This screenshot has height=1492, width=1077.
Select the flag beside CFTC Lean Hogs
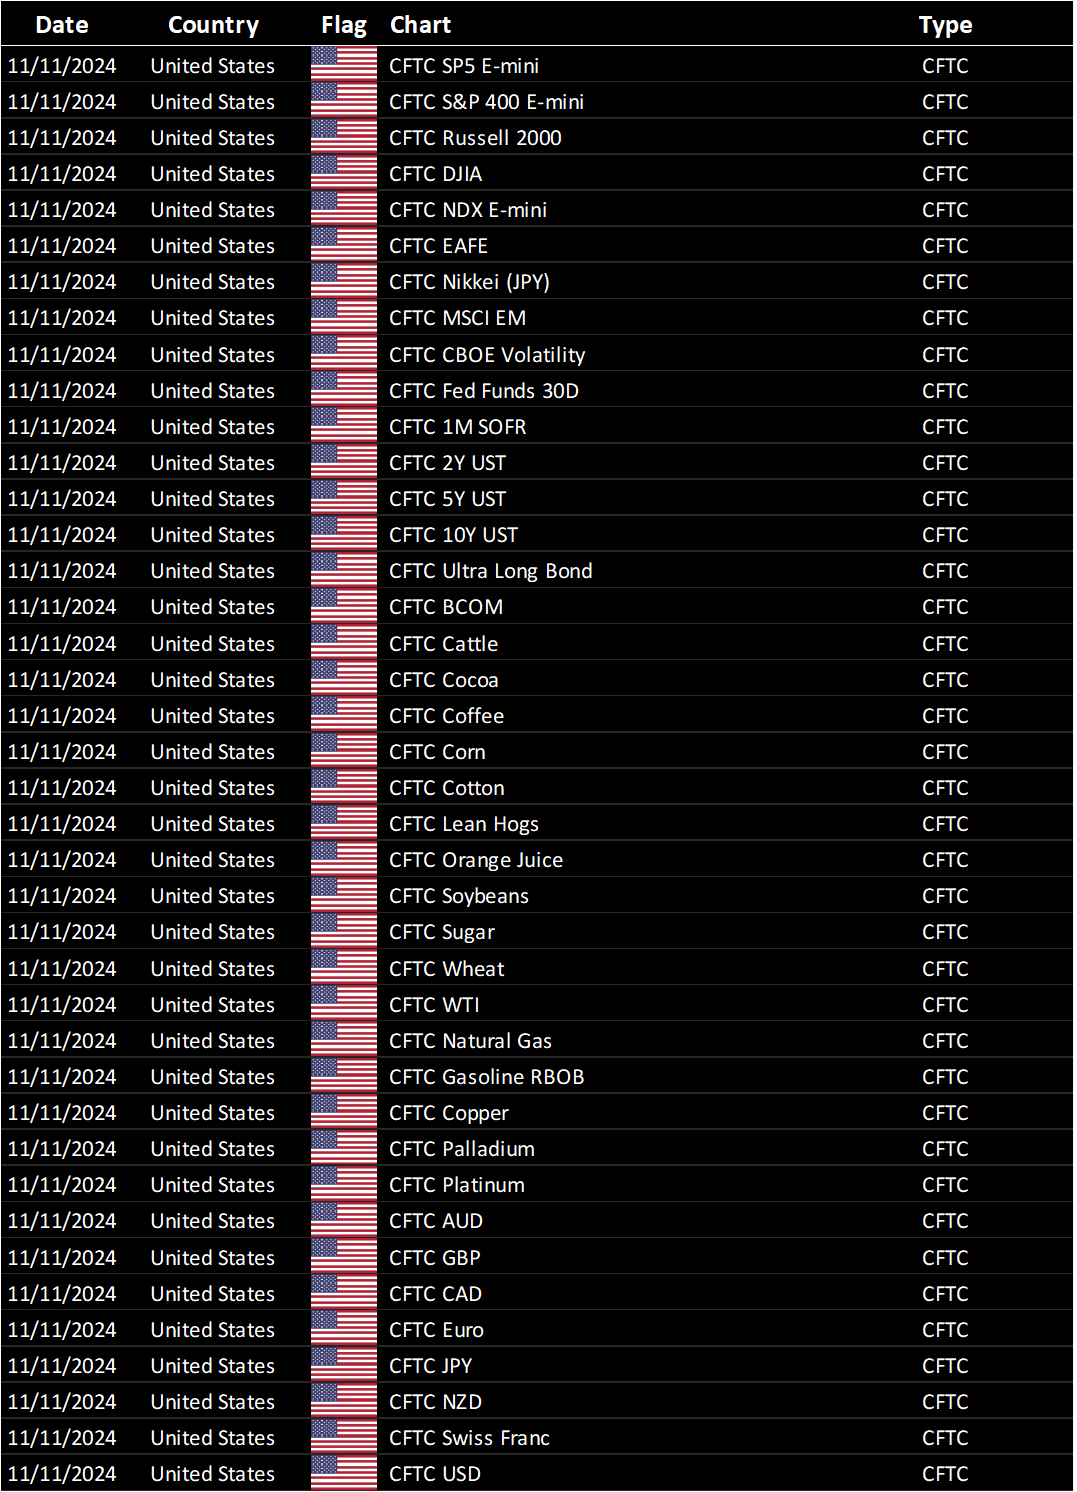[344, 823]
